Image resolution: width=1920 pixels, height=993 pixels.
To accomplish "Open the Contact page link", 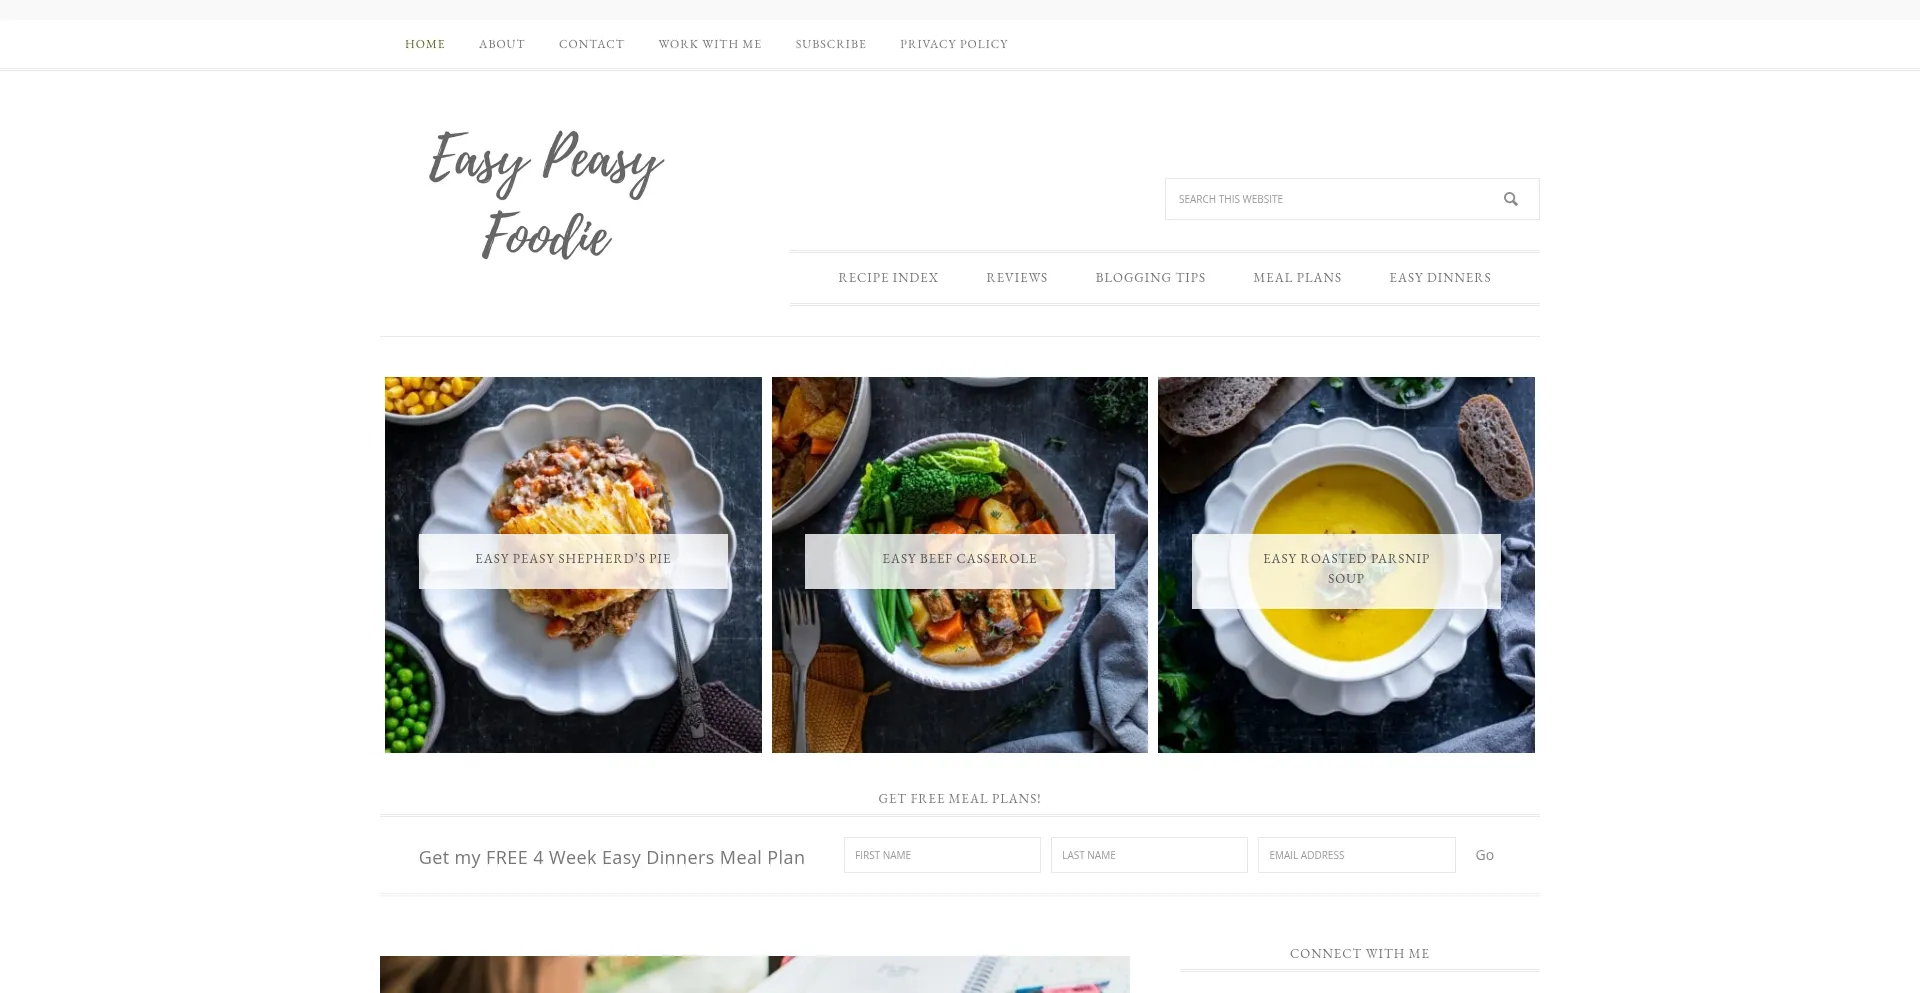I will point(592,44).
